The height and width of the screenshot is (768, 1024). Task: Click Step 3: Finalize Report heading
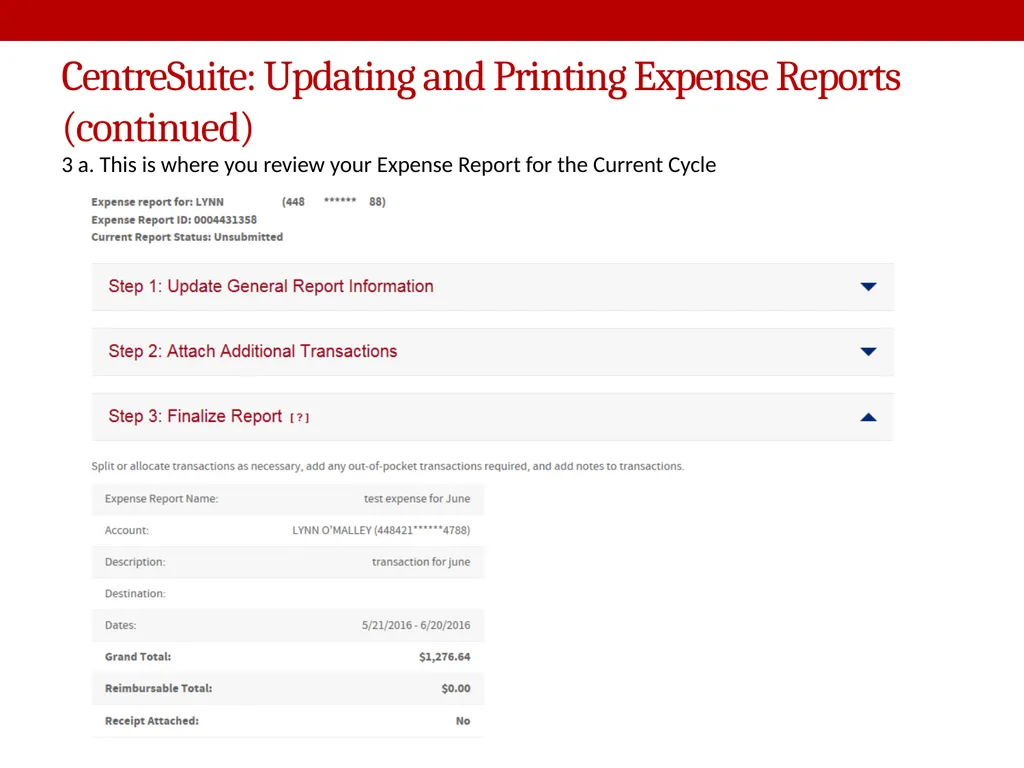point(195,417)
